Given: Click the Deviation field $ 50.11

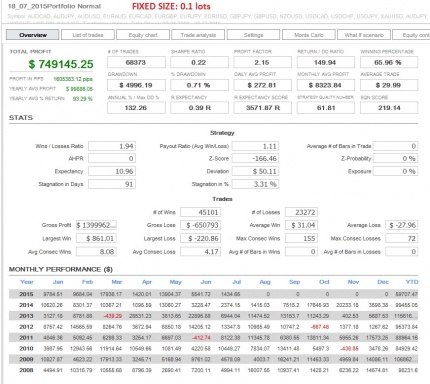Looking at the screenshot, I should click(255, 171).
